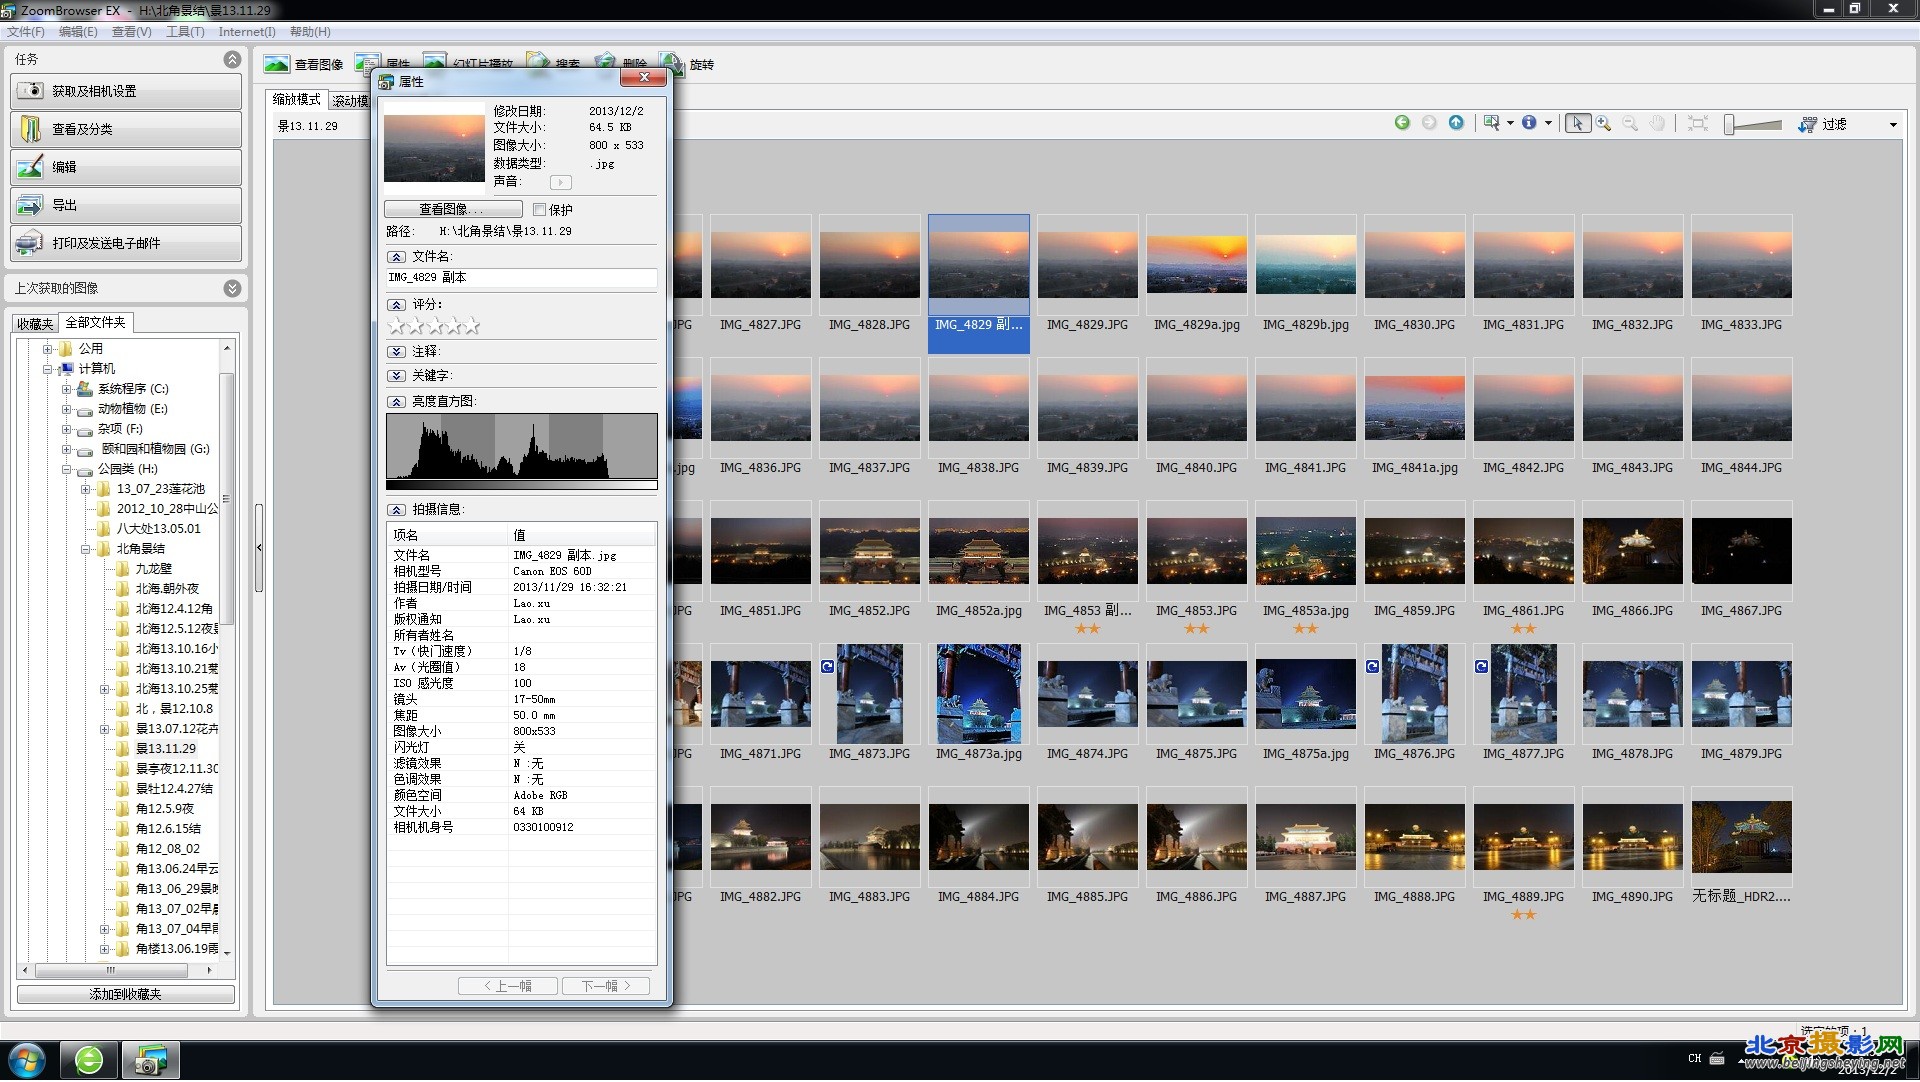The image size is (1920, 1082).
Task: Collapse the 任务 panel chevron
Action: click(x=232, y=59)
